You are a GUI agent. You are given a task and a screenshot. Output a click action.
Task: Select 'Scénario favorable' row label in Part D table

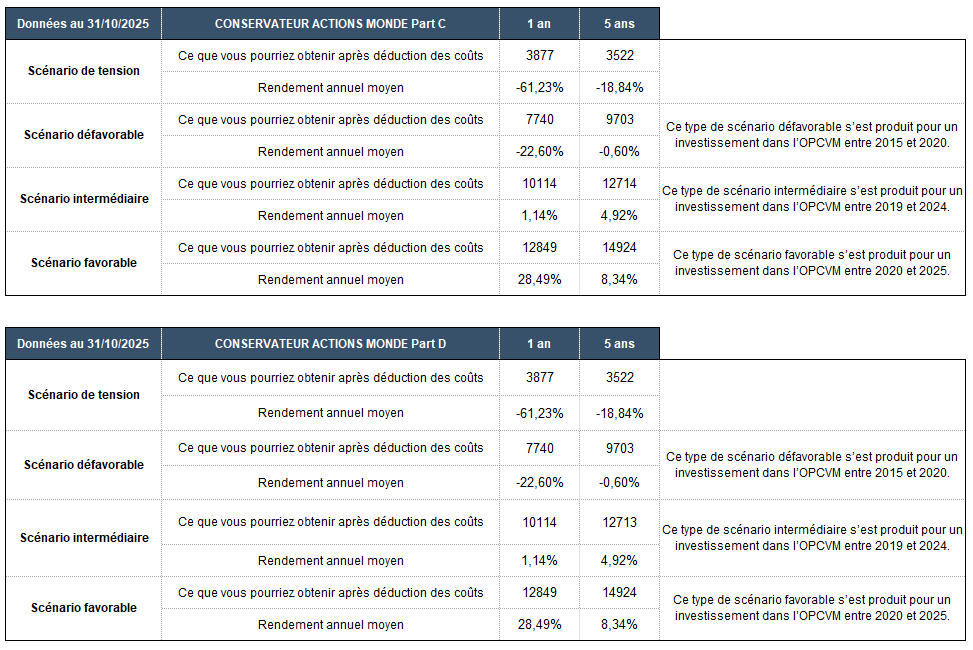pyautogui.click(x=83, y=608)
